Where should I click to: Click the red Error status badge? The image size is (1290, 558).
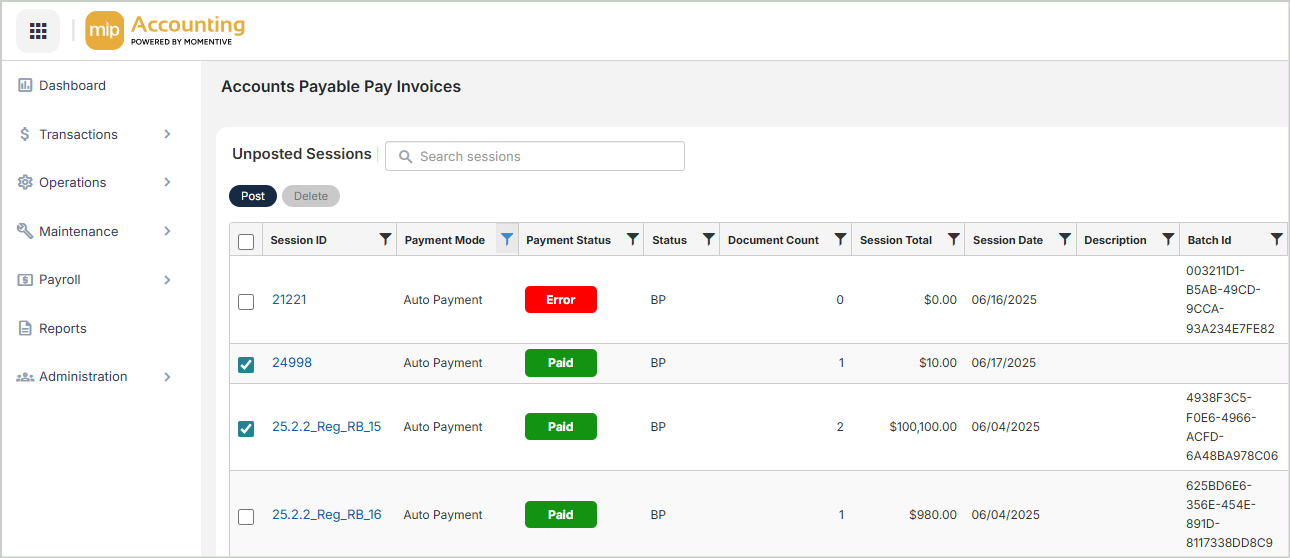tap(560, 300)
